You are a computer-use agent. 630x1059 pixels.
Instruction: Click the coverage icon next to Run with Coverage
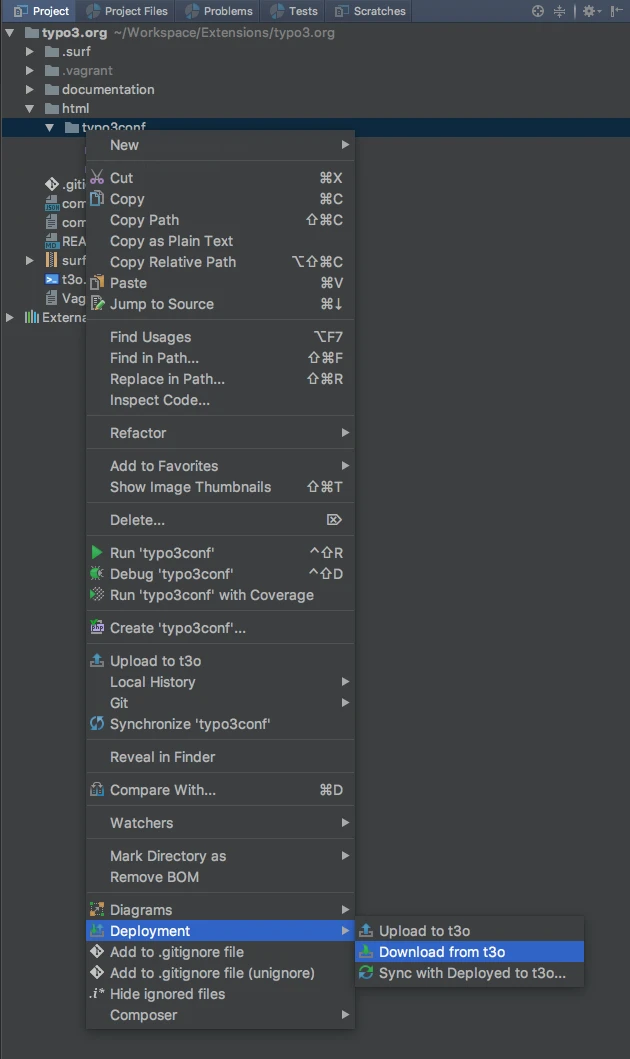tap(97, 594)
